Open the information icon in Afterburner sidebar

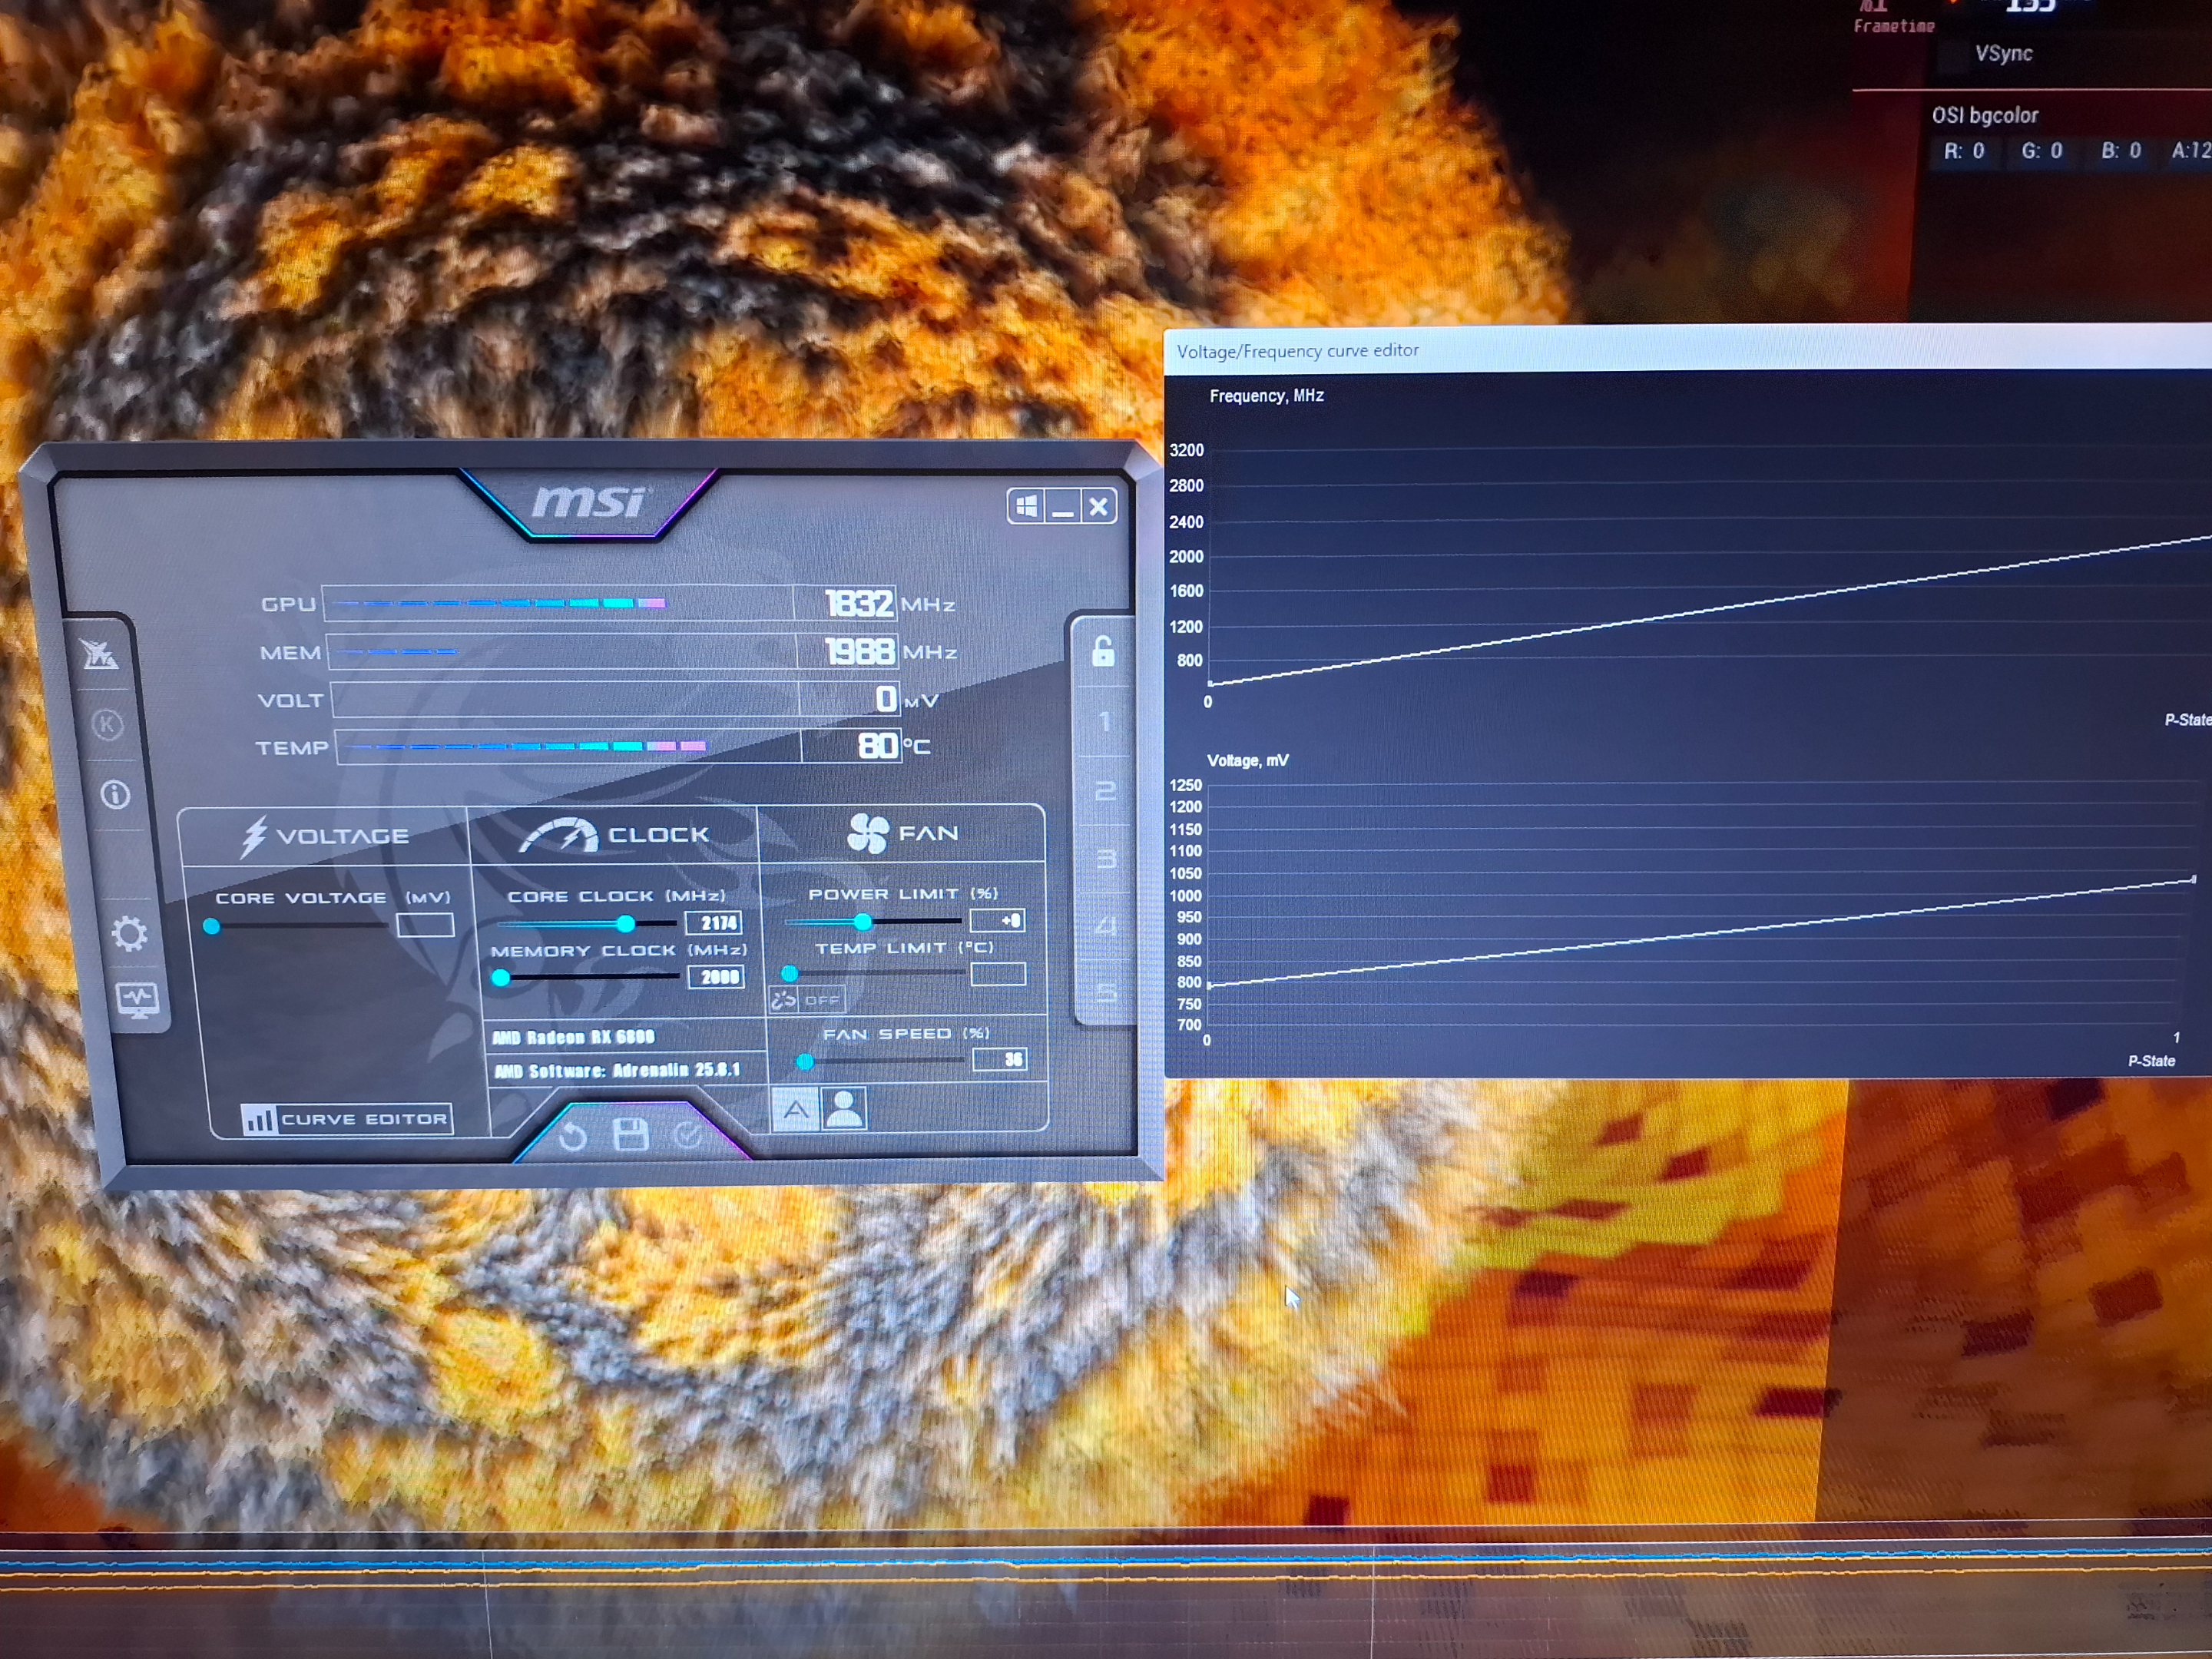coord(115,795)
